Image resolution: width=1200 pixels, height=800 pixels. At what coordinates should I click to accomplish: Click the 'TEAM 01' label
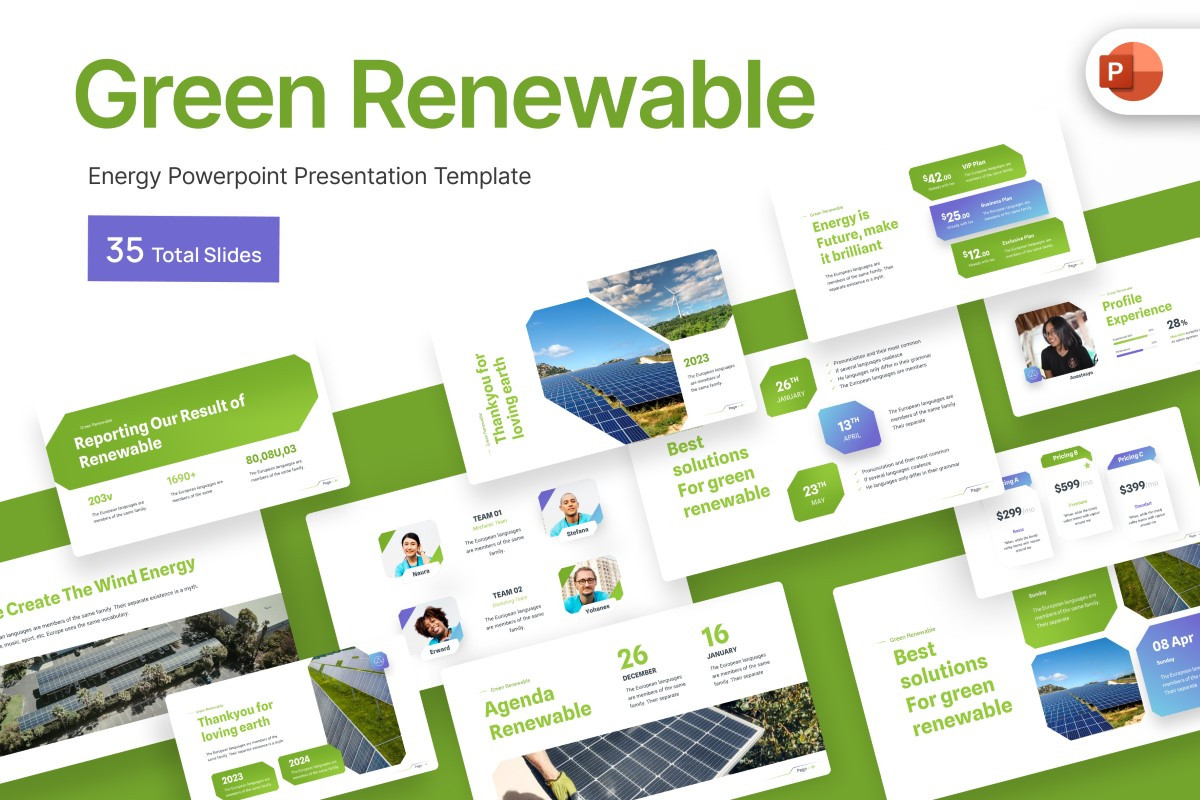pos(488,517)
